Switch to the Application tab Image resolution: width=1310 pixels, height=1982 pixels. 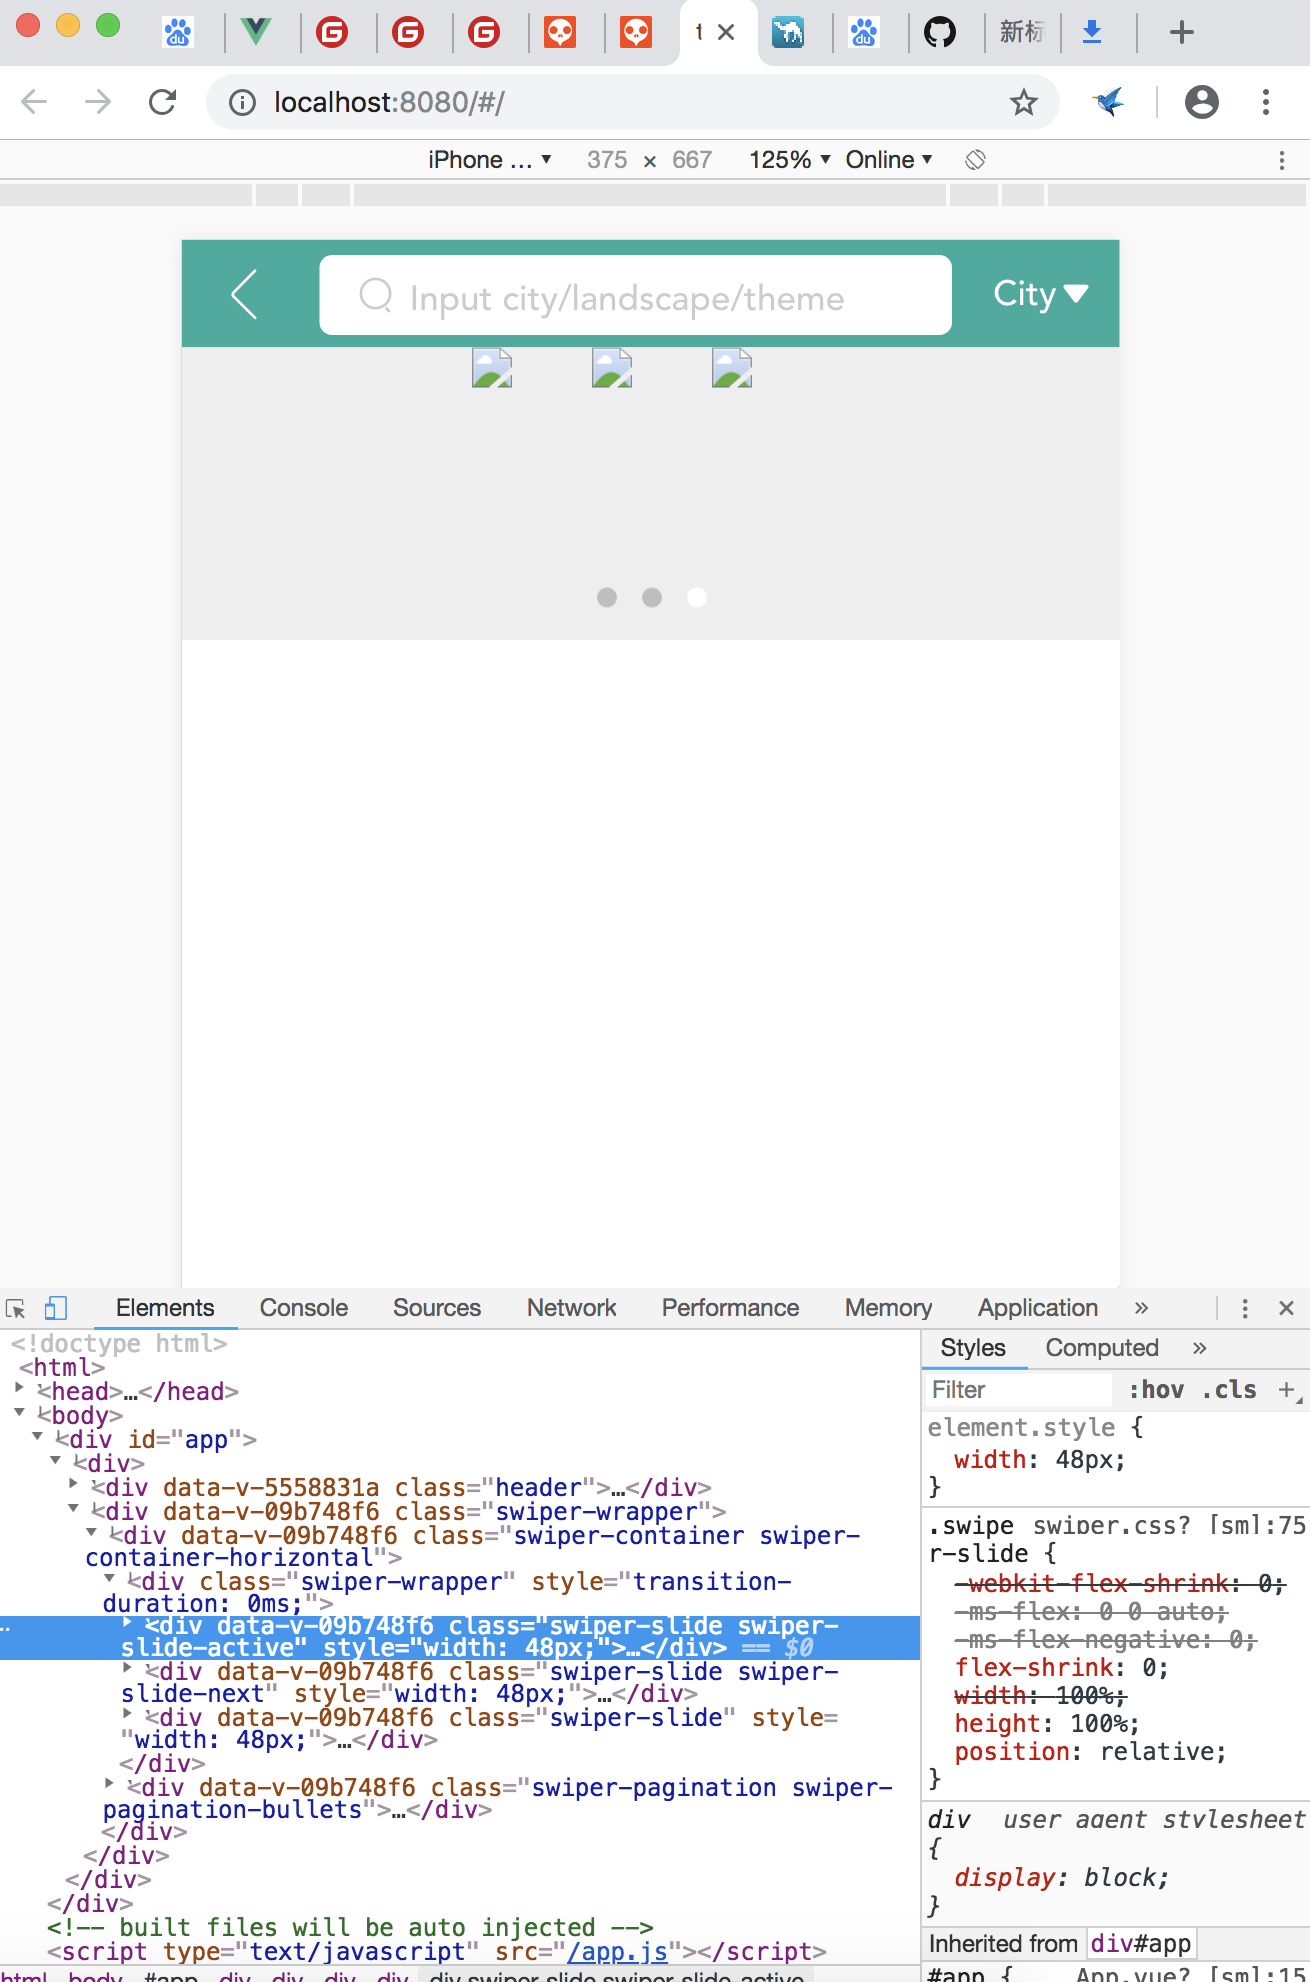click(x=1038, y=1308)
